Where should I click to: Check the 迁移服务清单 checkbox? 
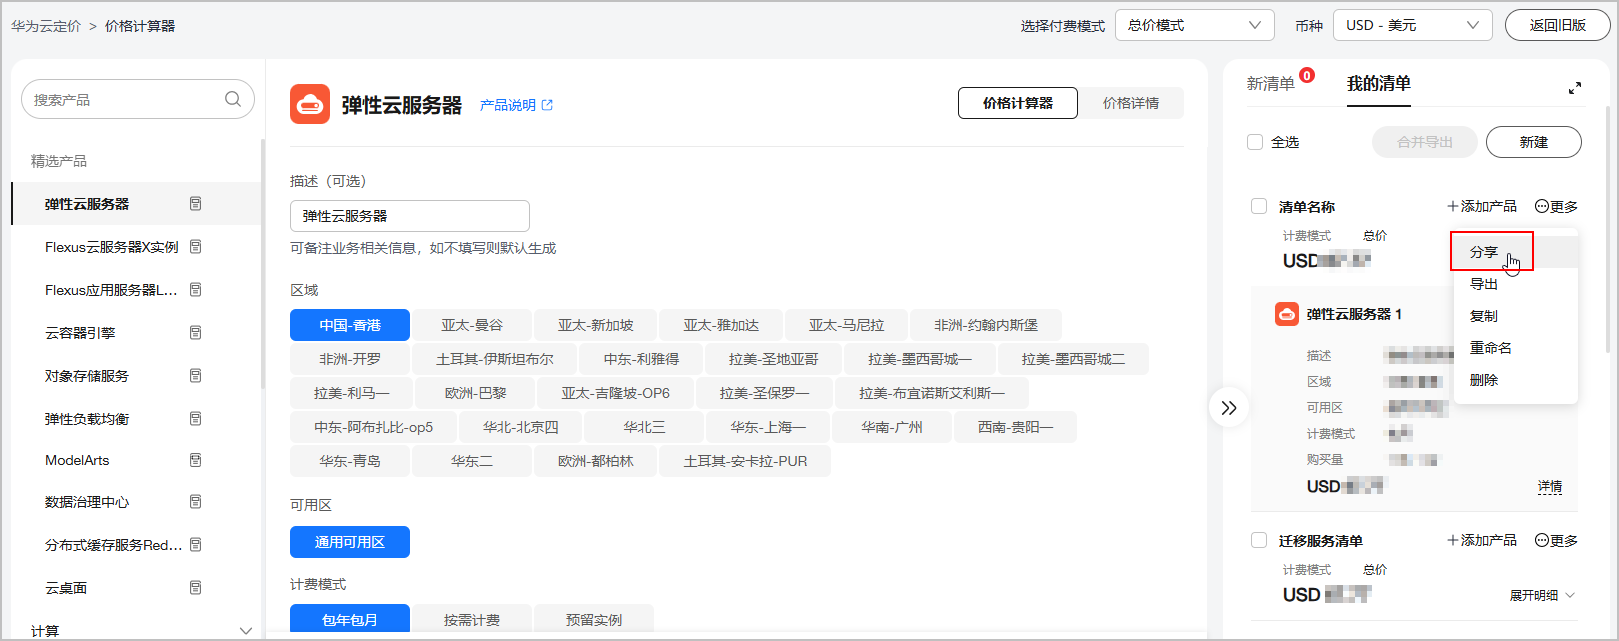coord(1259,540)
